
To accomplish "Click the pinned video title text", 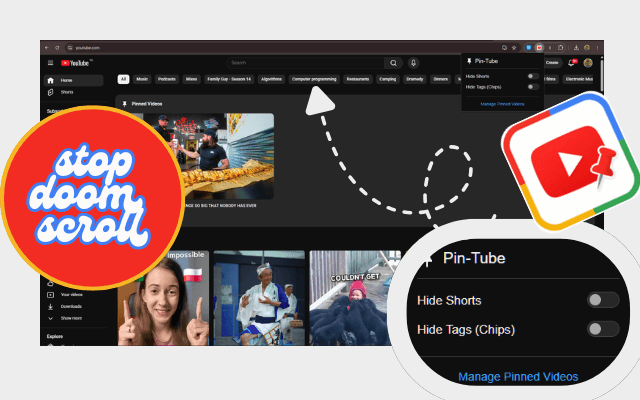I will pyautogui.click(x=220, y=206).
